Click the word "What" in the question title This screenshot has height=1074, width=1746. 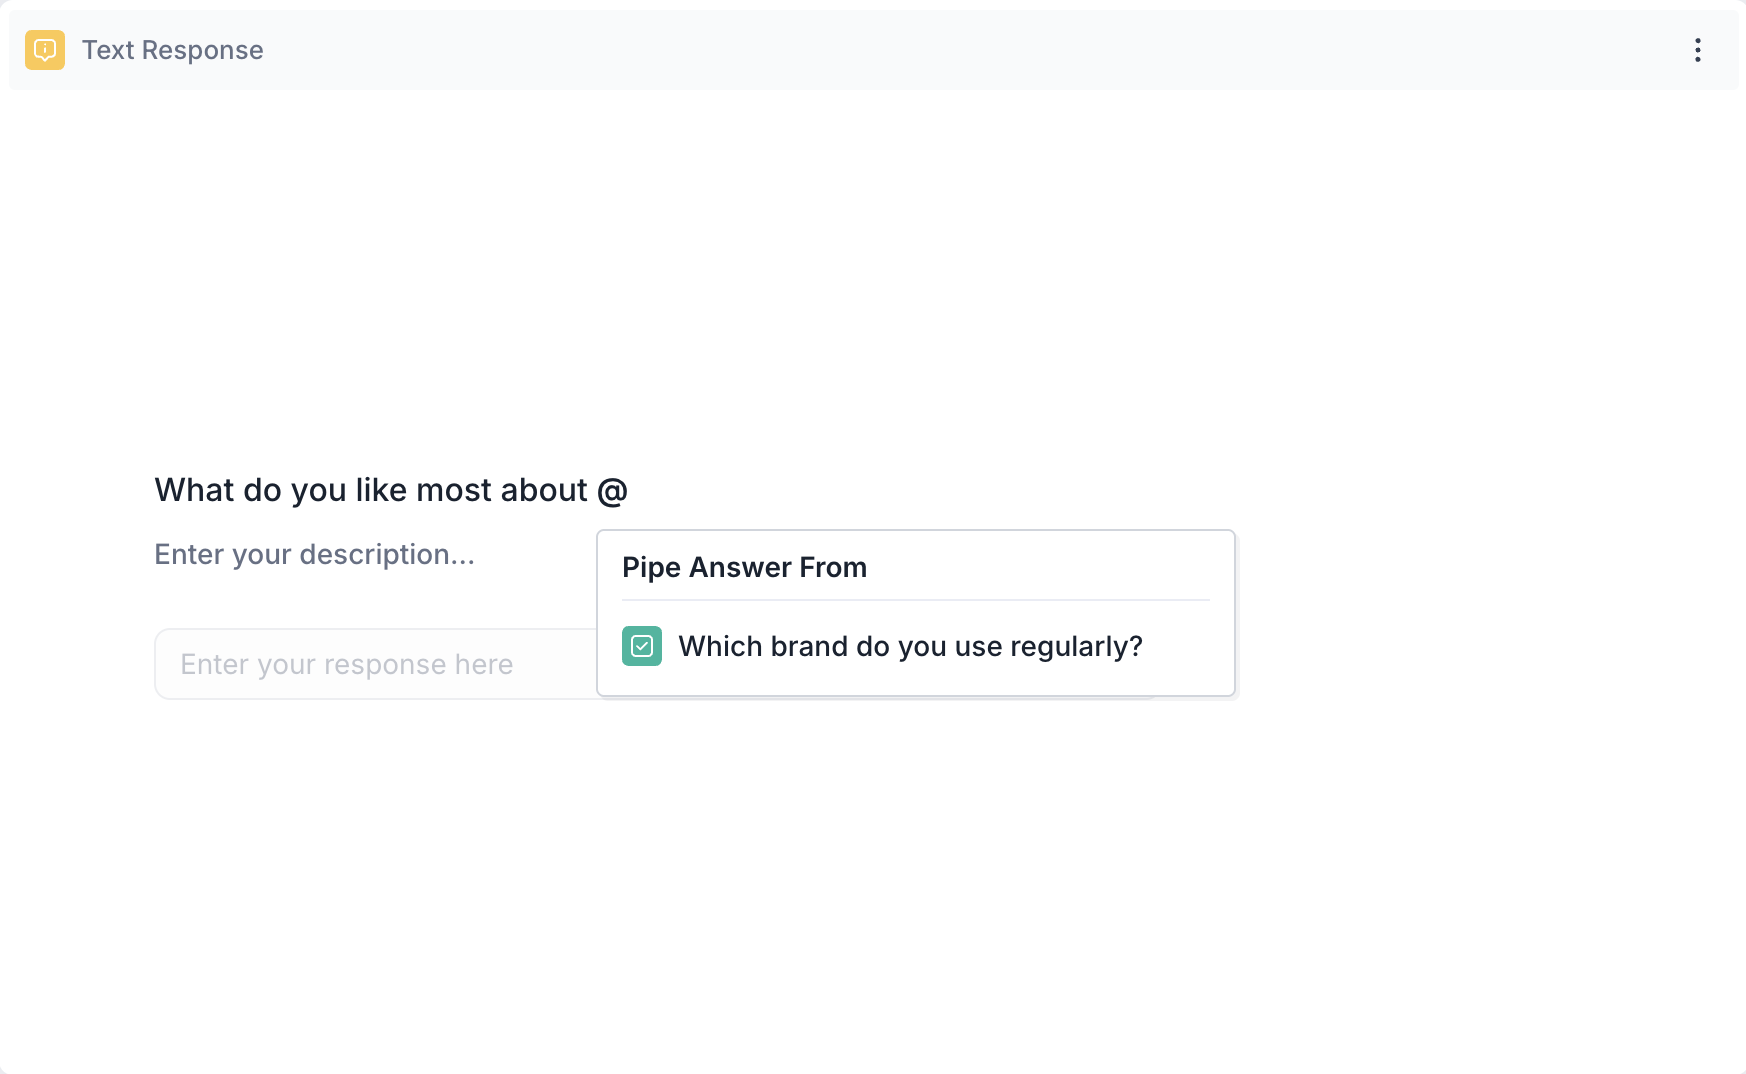[194, 490]
